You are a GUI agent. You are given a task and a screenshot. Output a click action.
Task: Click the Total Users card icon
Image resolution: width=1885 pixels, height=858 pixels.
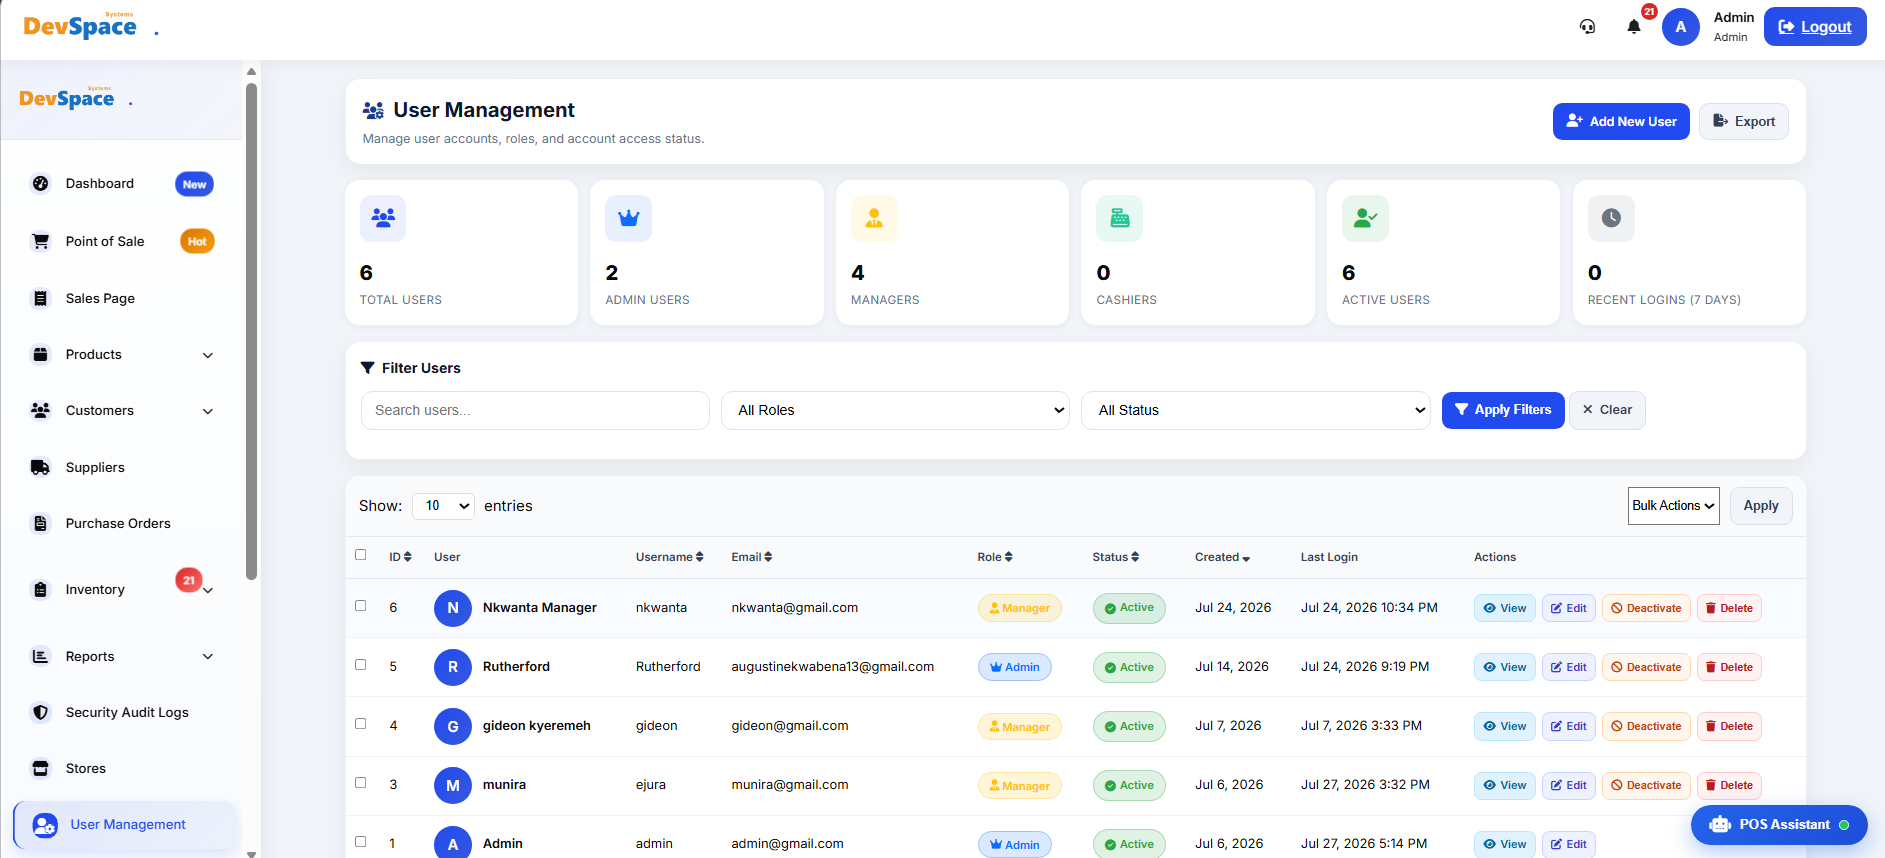[383, 218]
